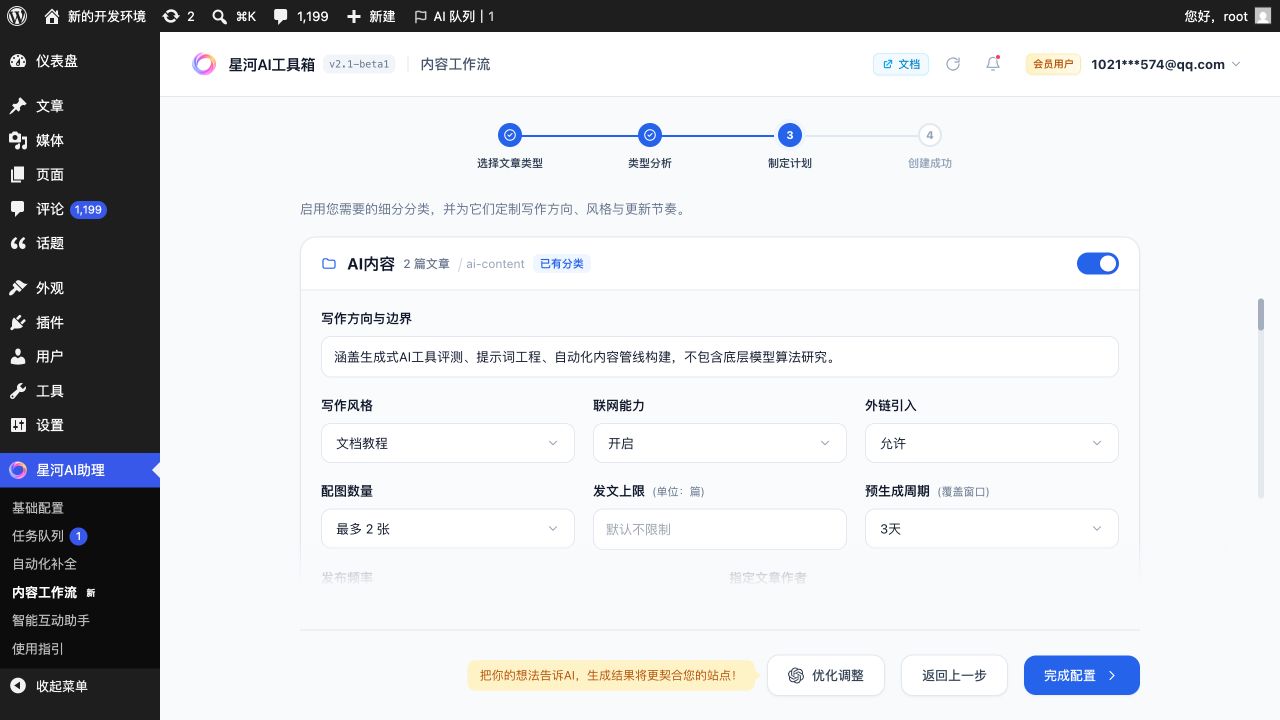Expand the account menu chevron beside the email
The width and height of the screenshot is (1280, 720).
point(1236,64)
